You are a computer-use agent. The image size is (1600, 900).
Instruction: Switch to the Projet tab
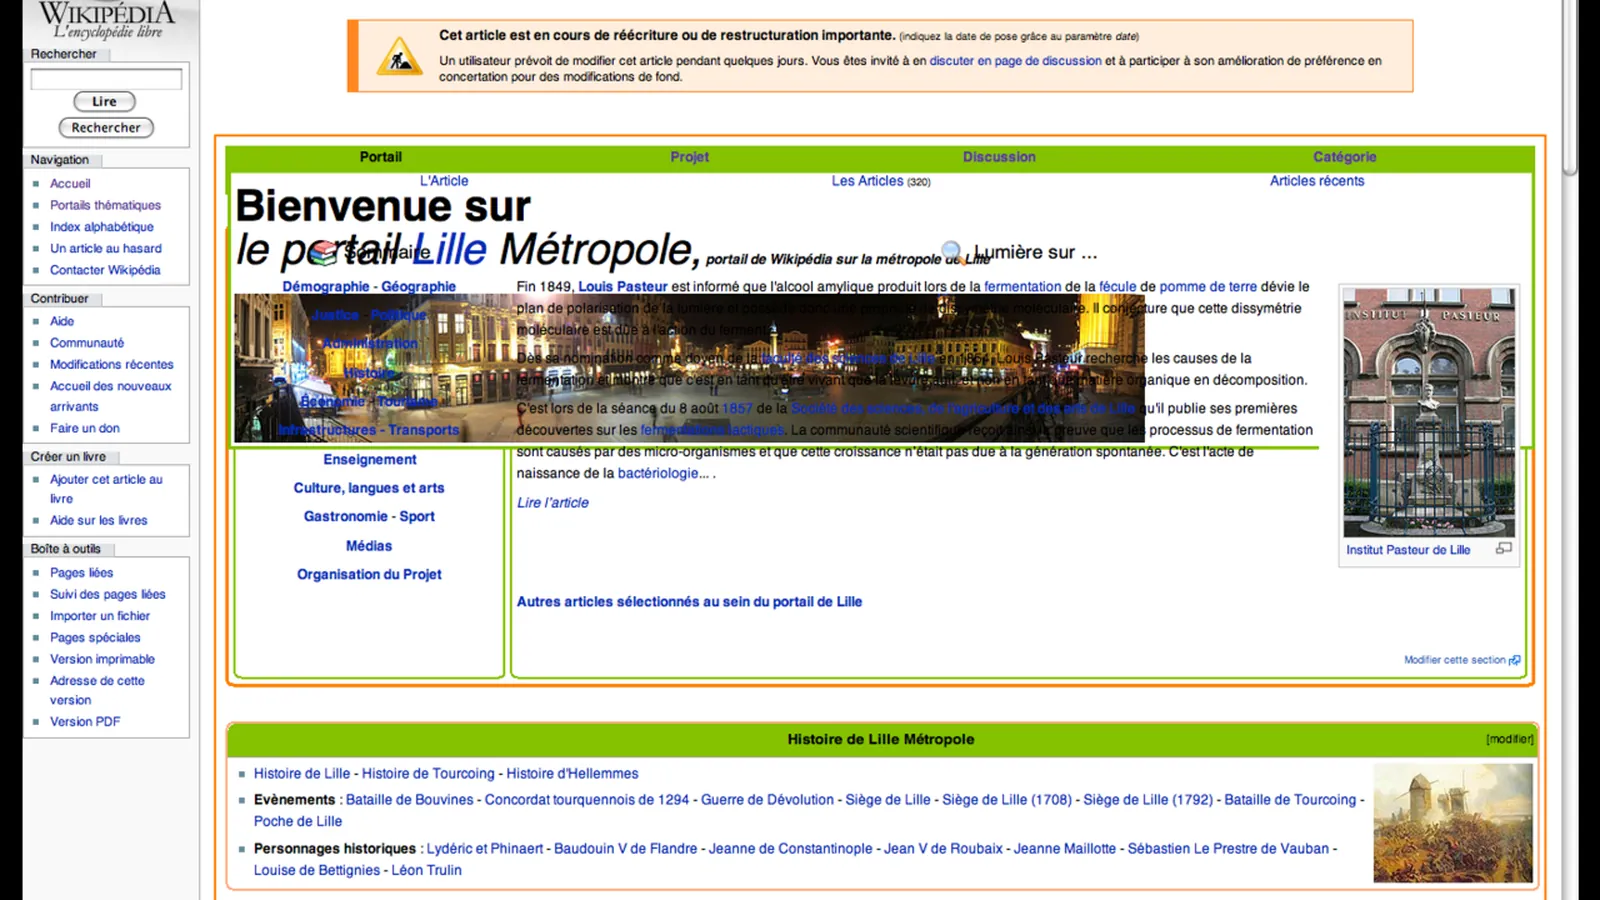689,157
